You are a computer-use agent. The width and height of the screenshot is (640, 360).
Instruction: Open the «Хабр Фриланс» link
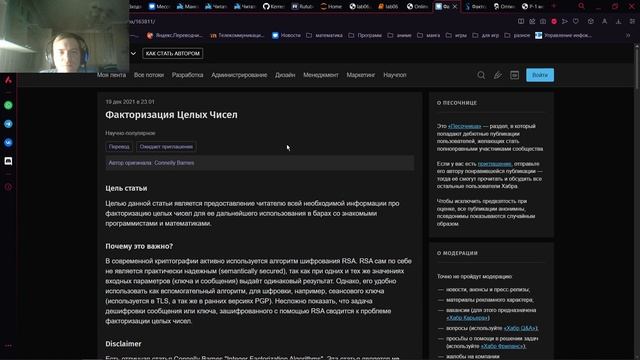coord(503,346)
